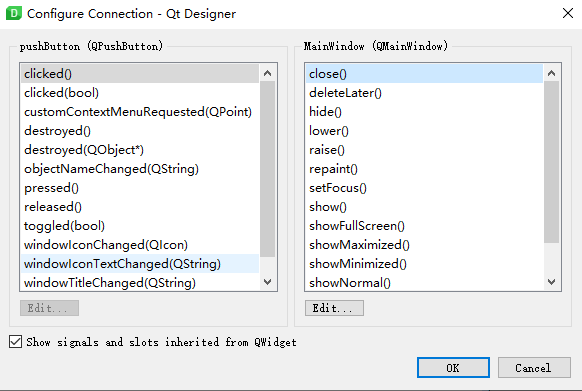
Task: Select the raise() slot
Action: pyautogui.click(x=424, y=150)
